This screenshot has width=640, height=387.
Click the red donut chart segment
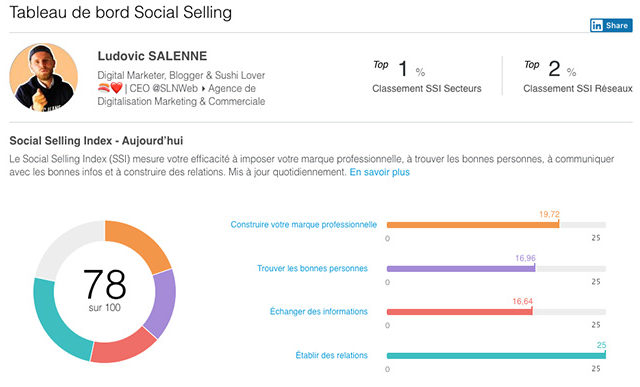click(x=121, y=349)
